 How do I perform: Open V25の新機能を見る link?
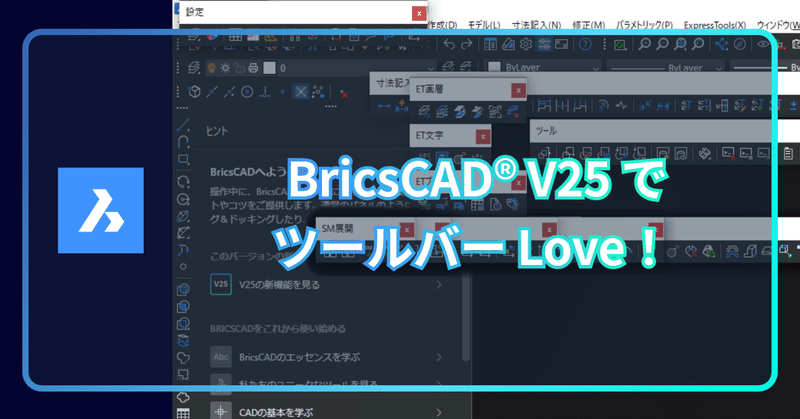pos(280,284)
